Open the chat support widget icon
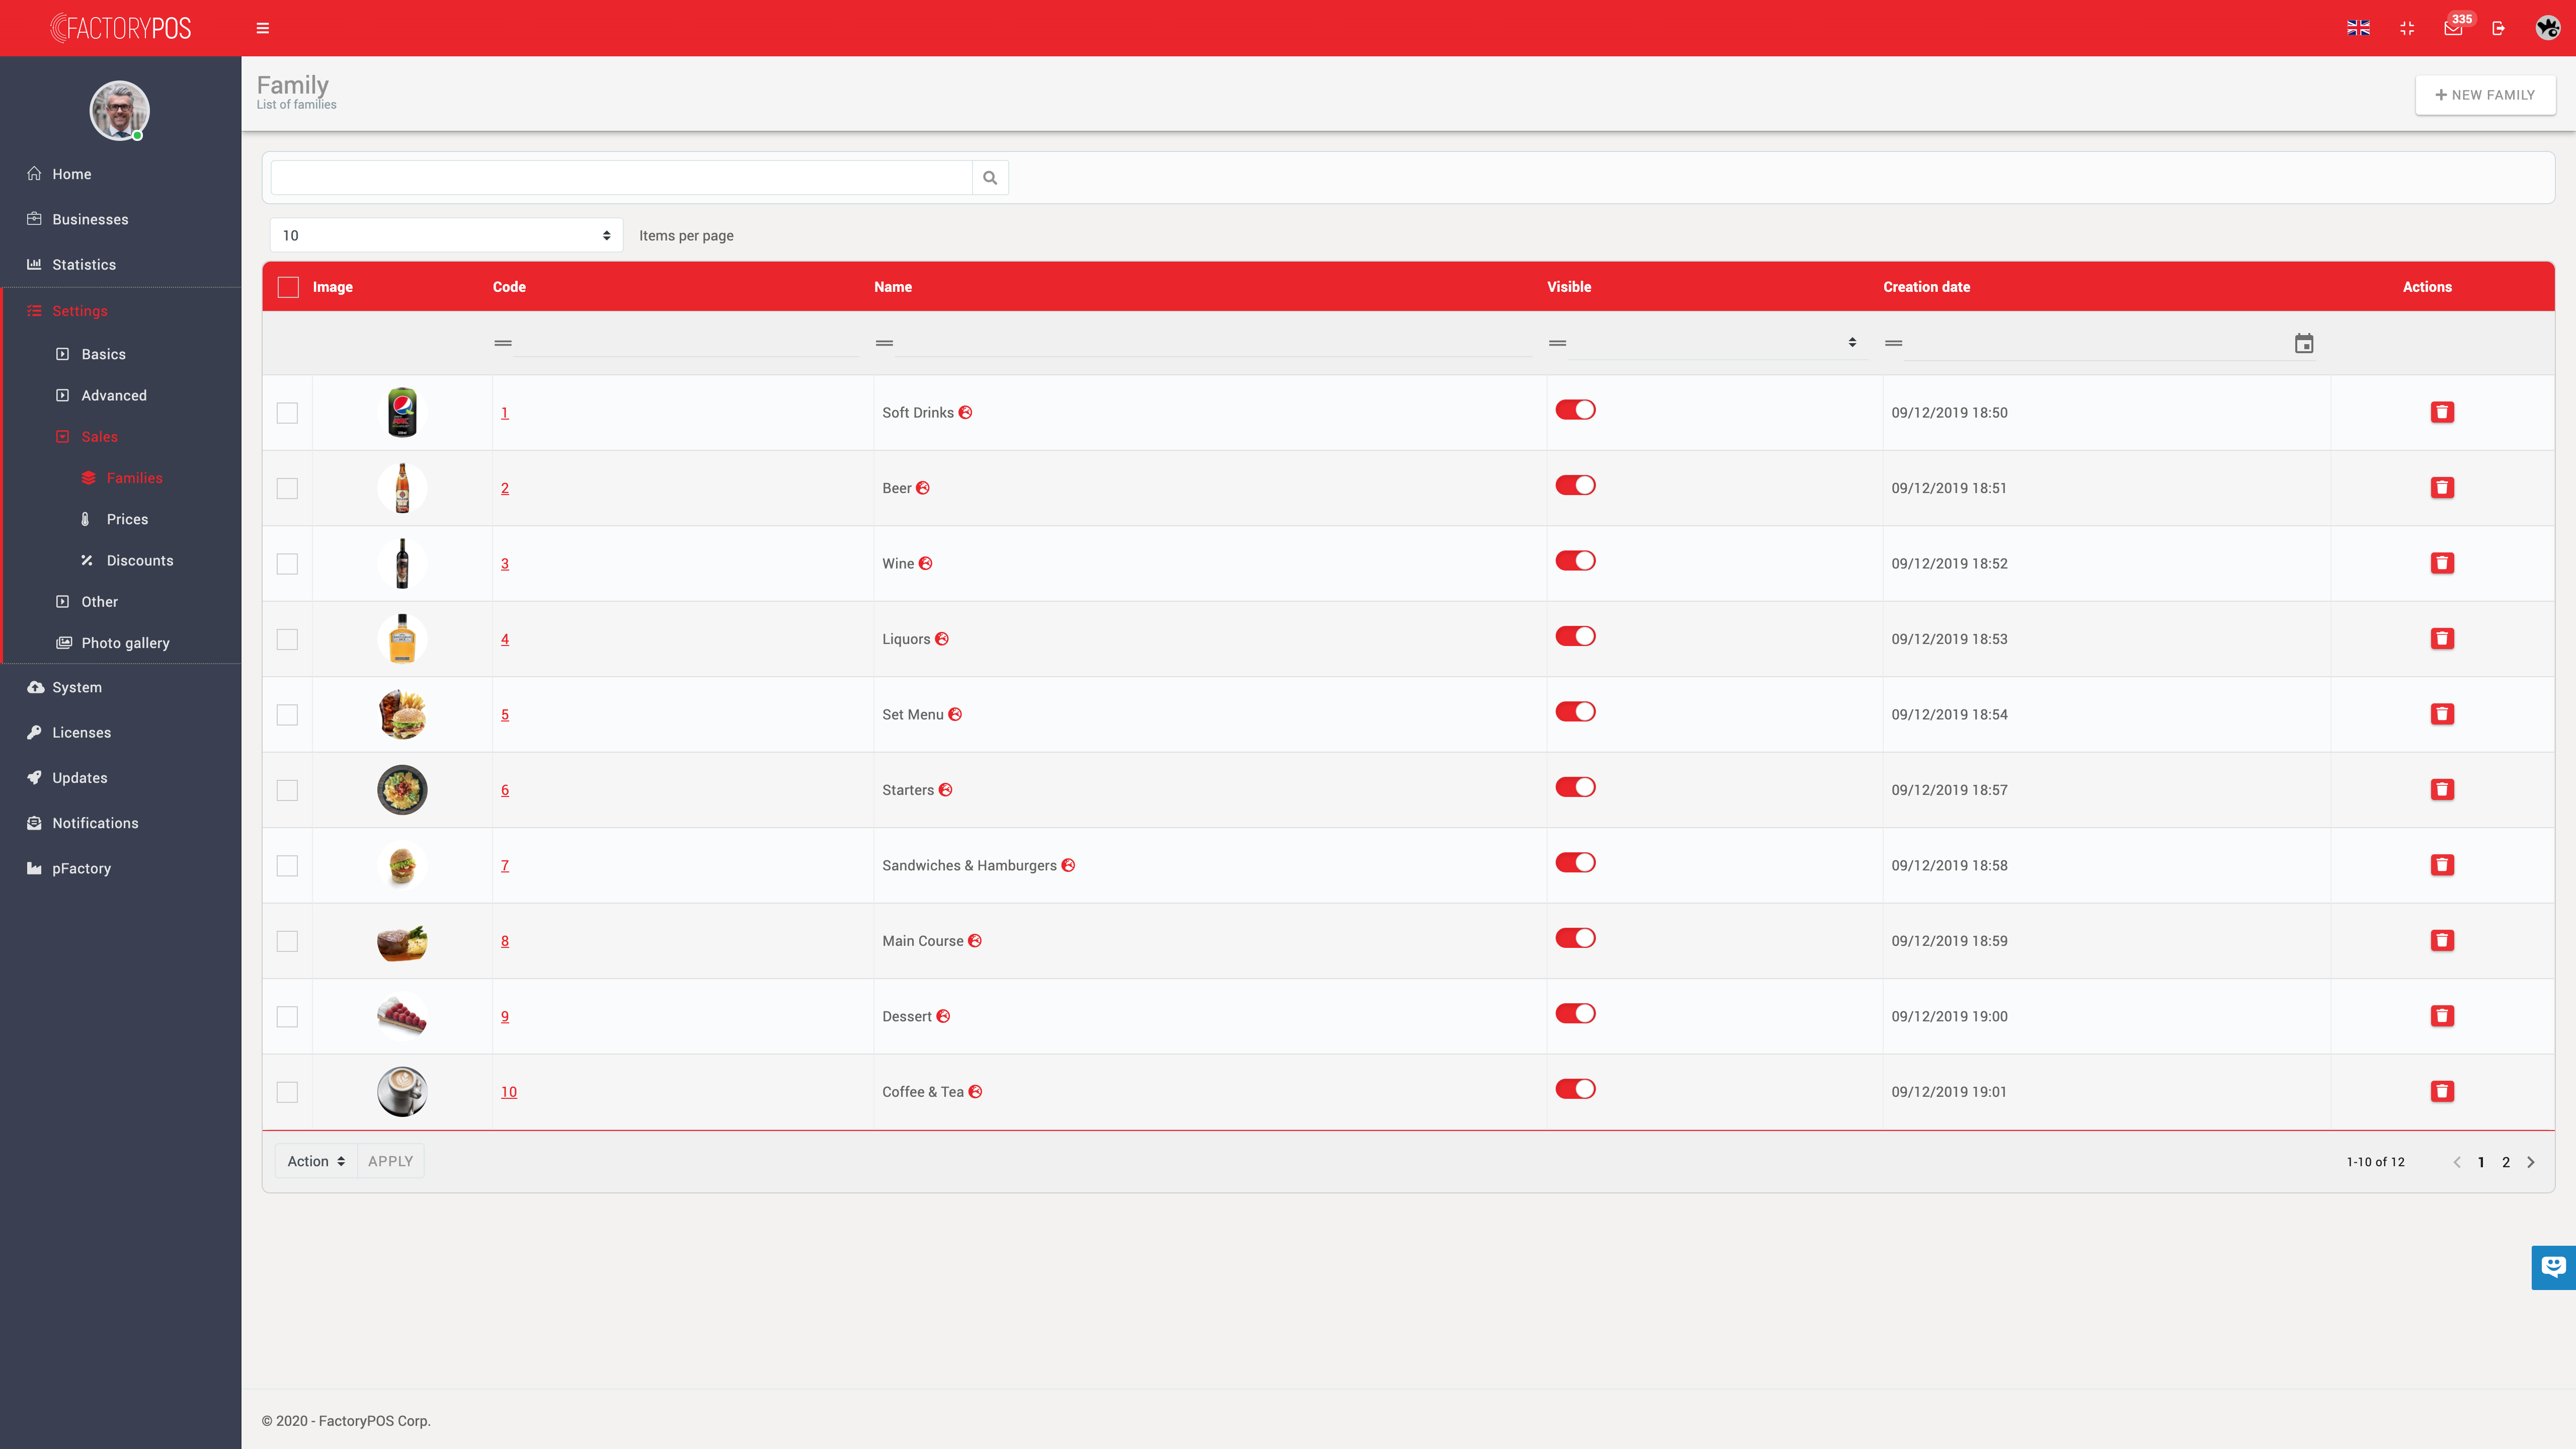2576x1449 pixels. pyautogui.click(x=2553, y=1267)
